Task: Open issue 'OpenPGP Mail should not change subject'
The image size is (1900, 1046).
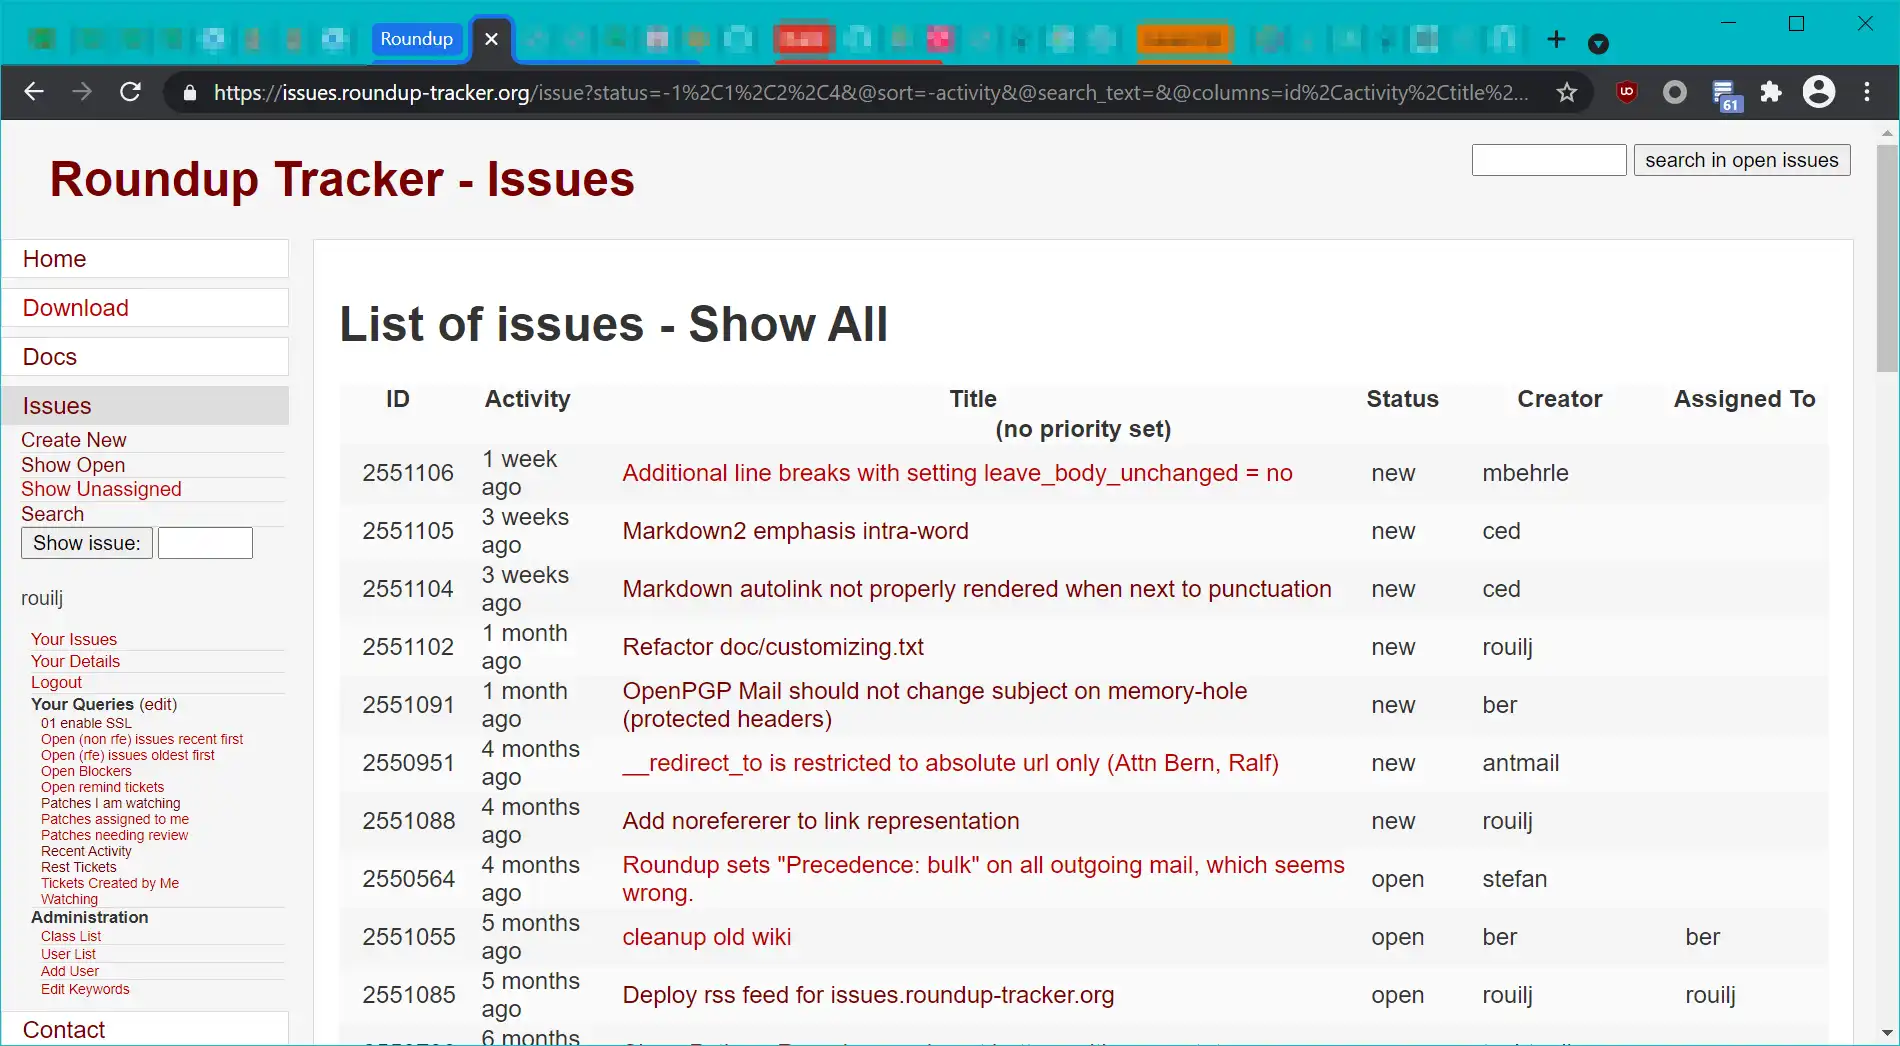Action: (935, 705)
